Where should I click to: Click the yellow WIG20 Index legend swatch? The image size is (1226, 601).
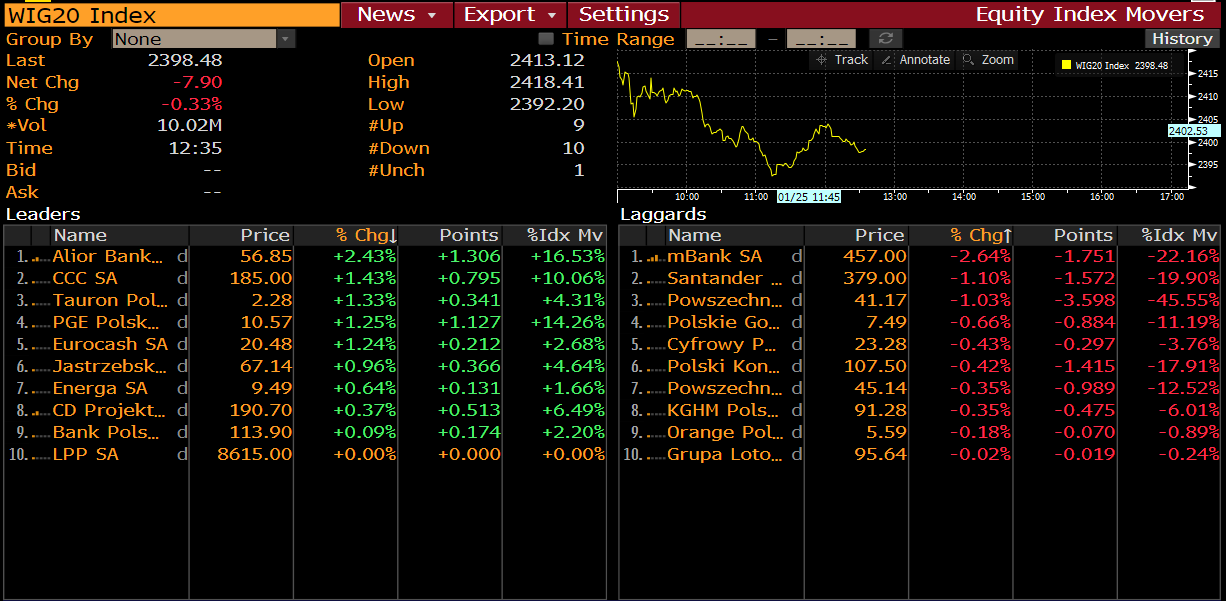[x=1067, y=66]
